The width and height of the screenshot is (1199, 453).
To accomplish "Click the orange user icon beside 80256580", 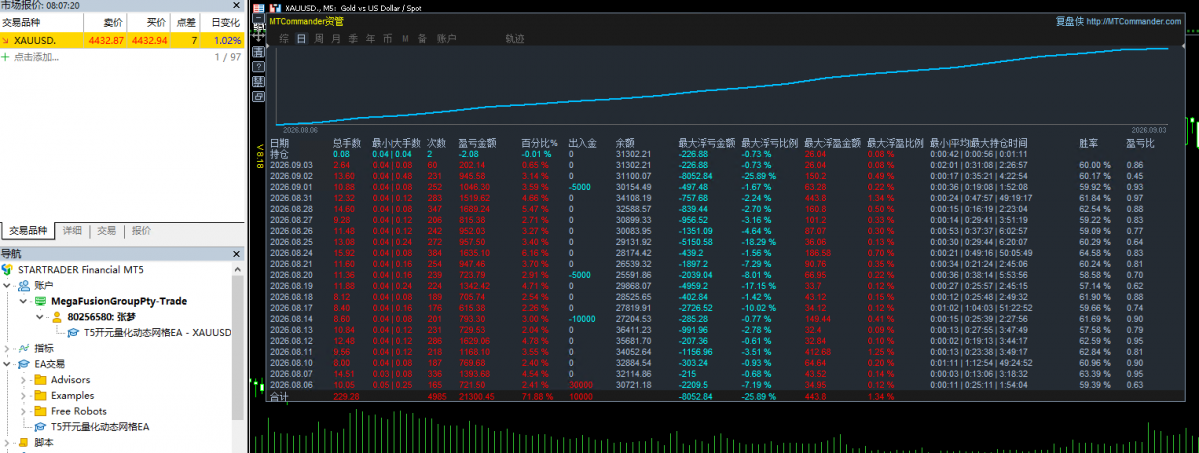I will [x=57, y=317].
